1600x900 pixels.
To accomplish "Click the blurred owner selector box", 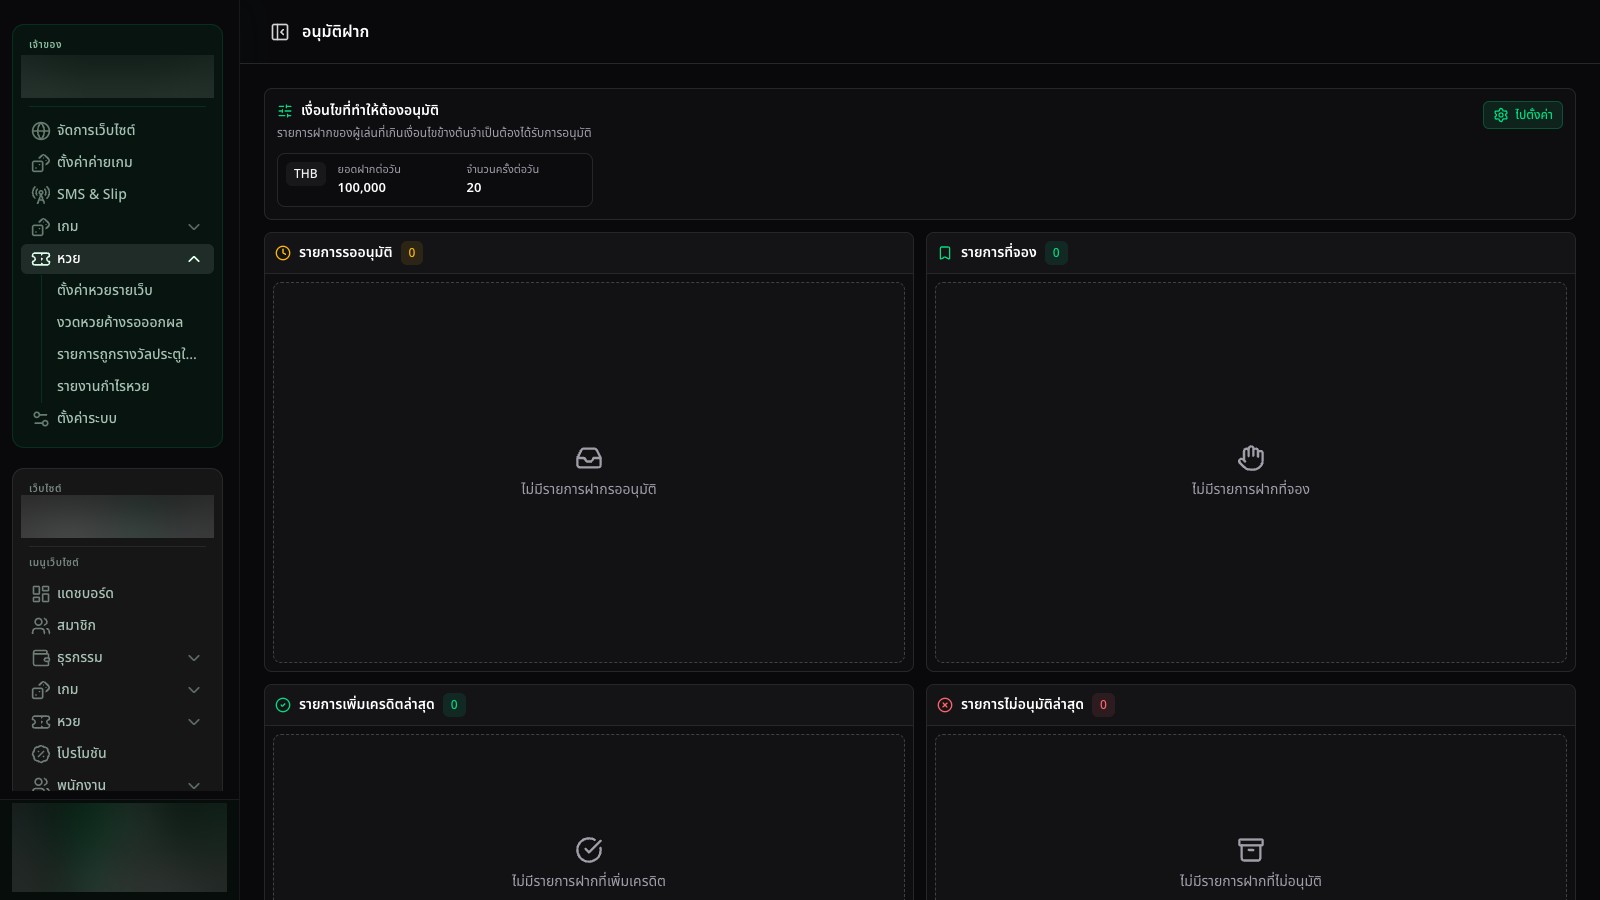I will (x=117, y=77).
